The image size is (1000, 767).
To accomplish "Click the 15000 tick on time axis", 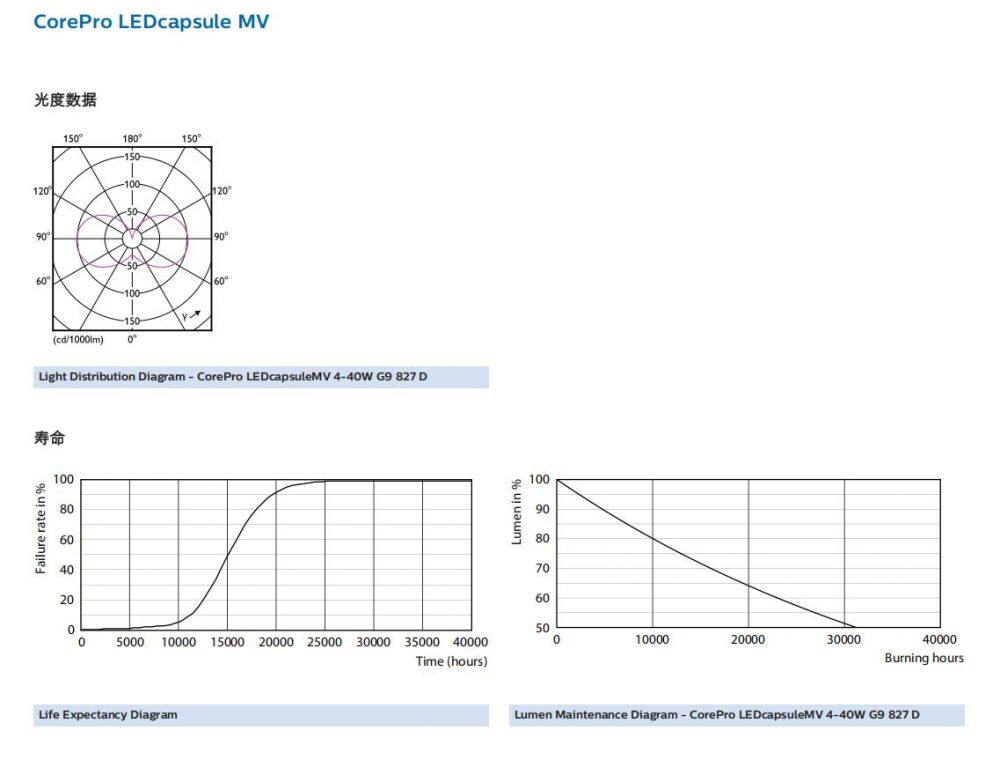I will click(228, 642).
